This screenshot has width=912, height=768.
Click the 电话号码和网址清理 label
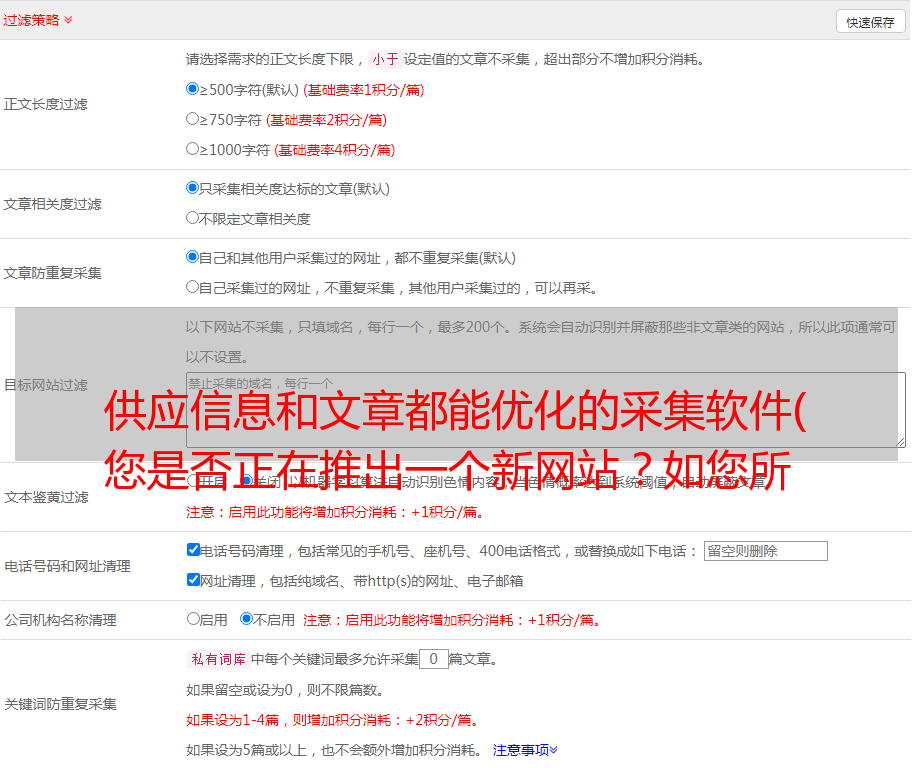[67, 566]
